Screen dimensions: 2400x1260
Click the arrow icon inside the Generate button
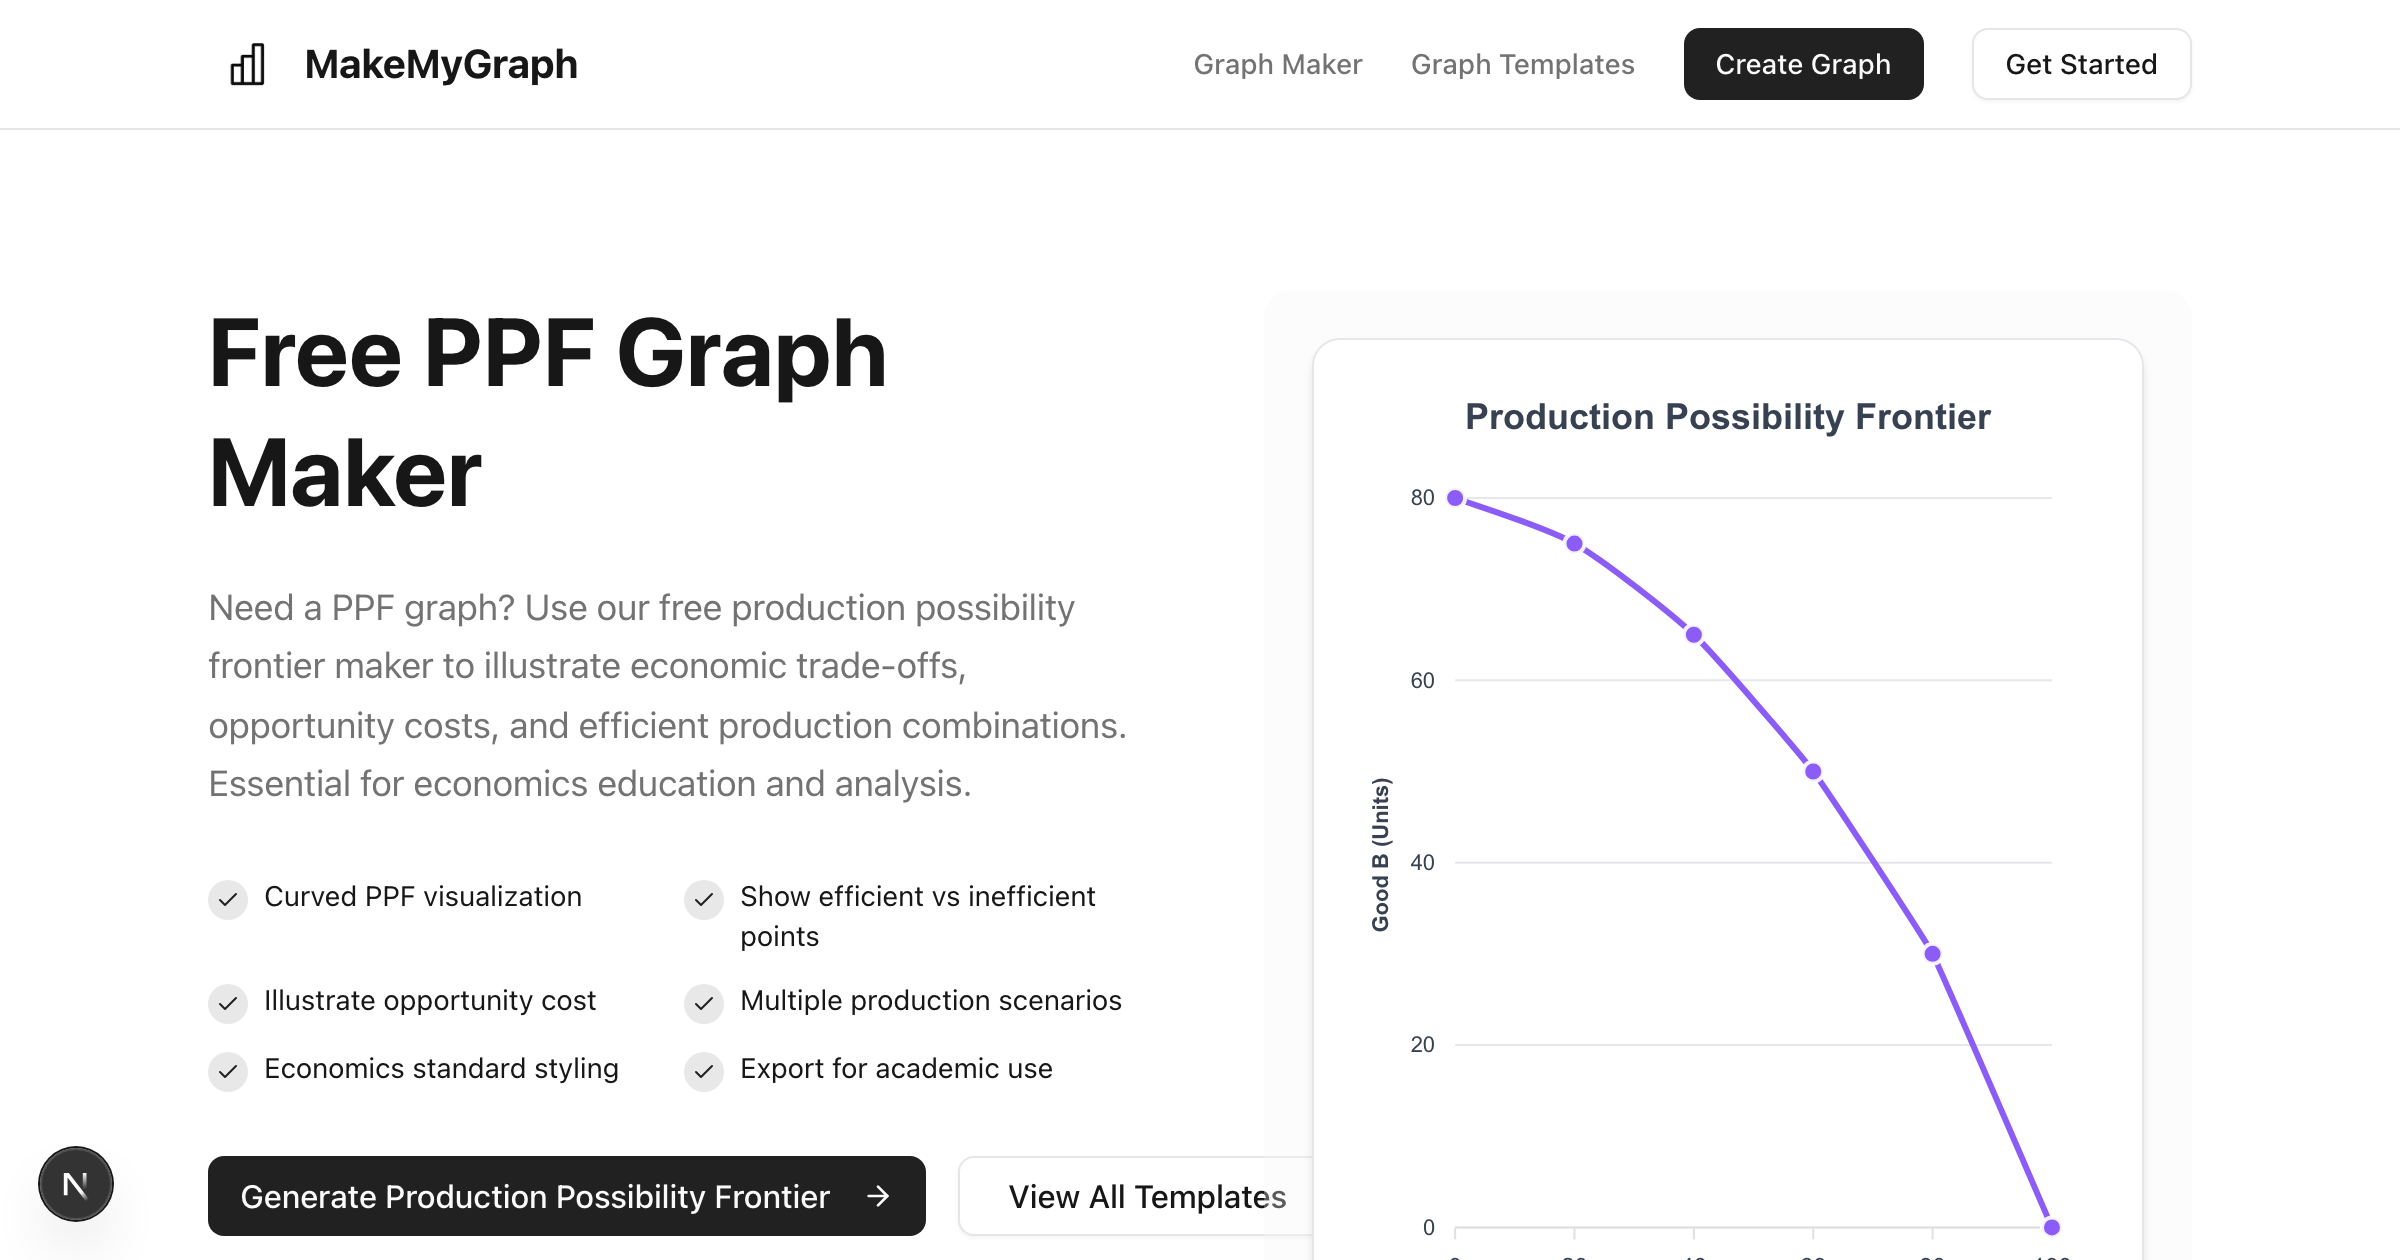[x=879, y=1196]
